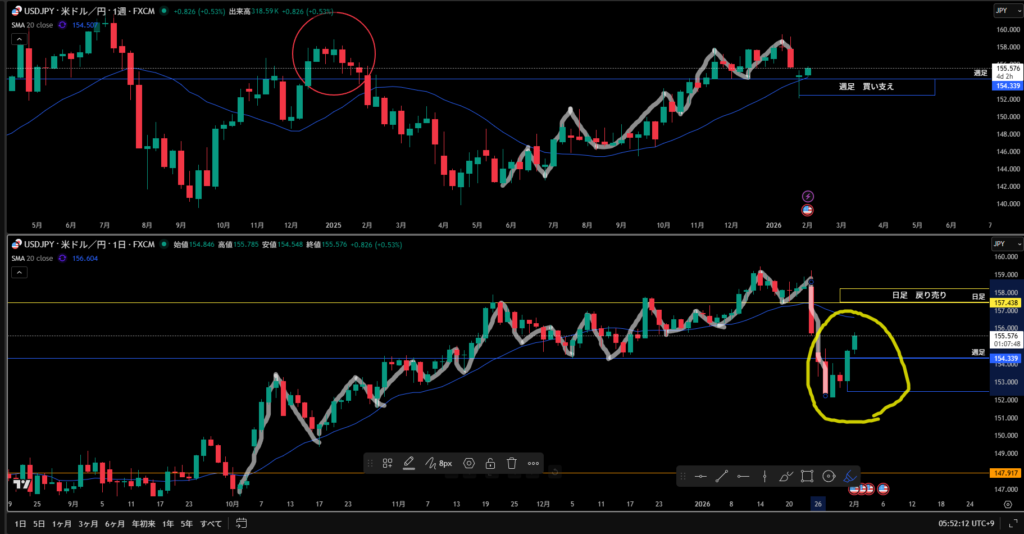Select the rectangle shape drawing tool
The image size is (1024, 534).
[806, 476]
